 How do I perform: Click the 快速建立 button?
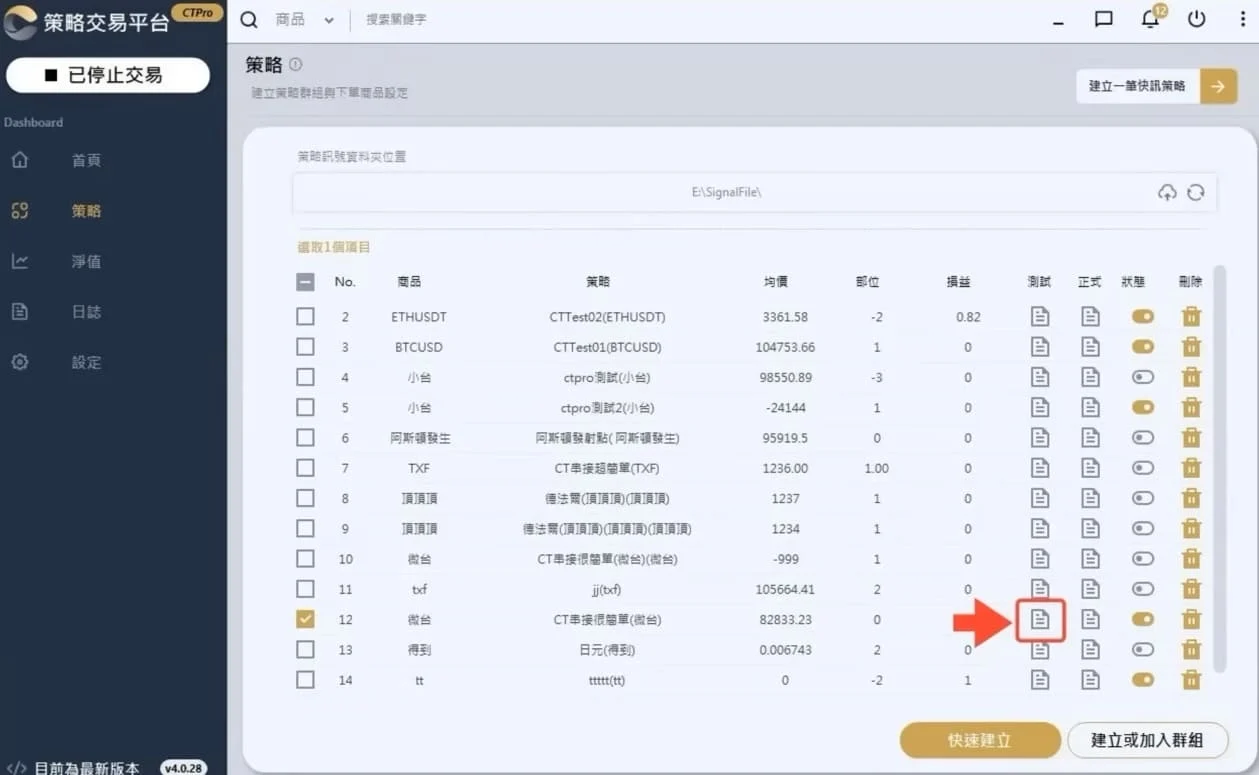[x=979, y=740]
